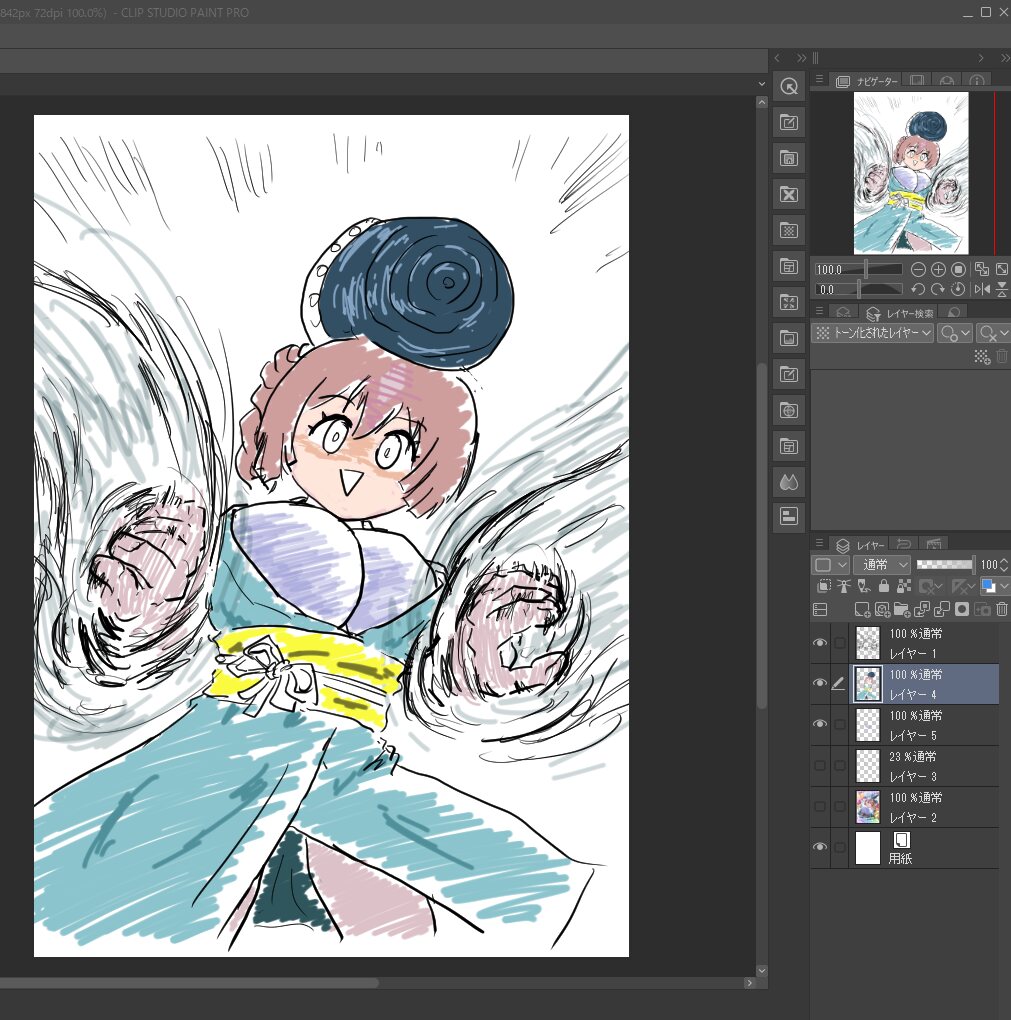Screen dimensions: 1011x1020
Task: Zoom in with the navigator plus button
Action: (x=938, y=269)
